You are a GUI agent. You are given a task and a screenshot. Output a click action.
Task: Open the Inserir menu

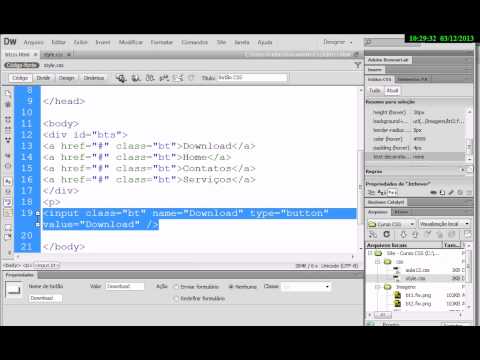coord(103,42)
